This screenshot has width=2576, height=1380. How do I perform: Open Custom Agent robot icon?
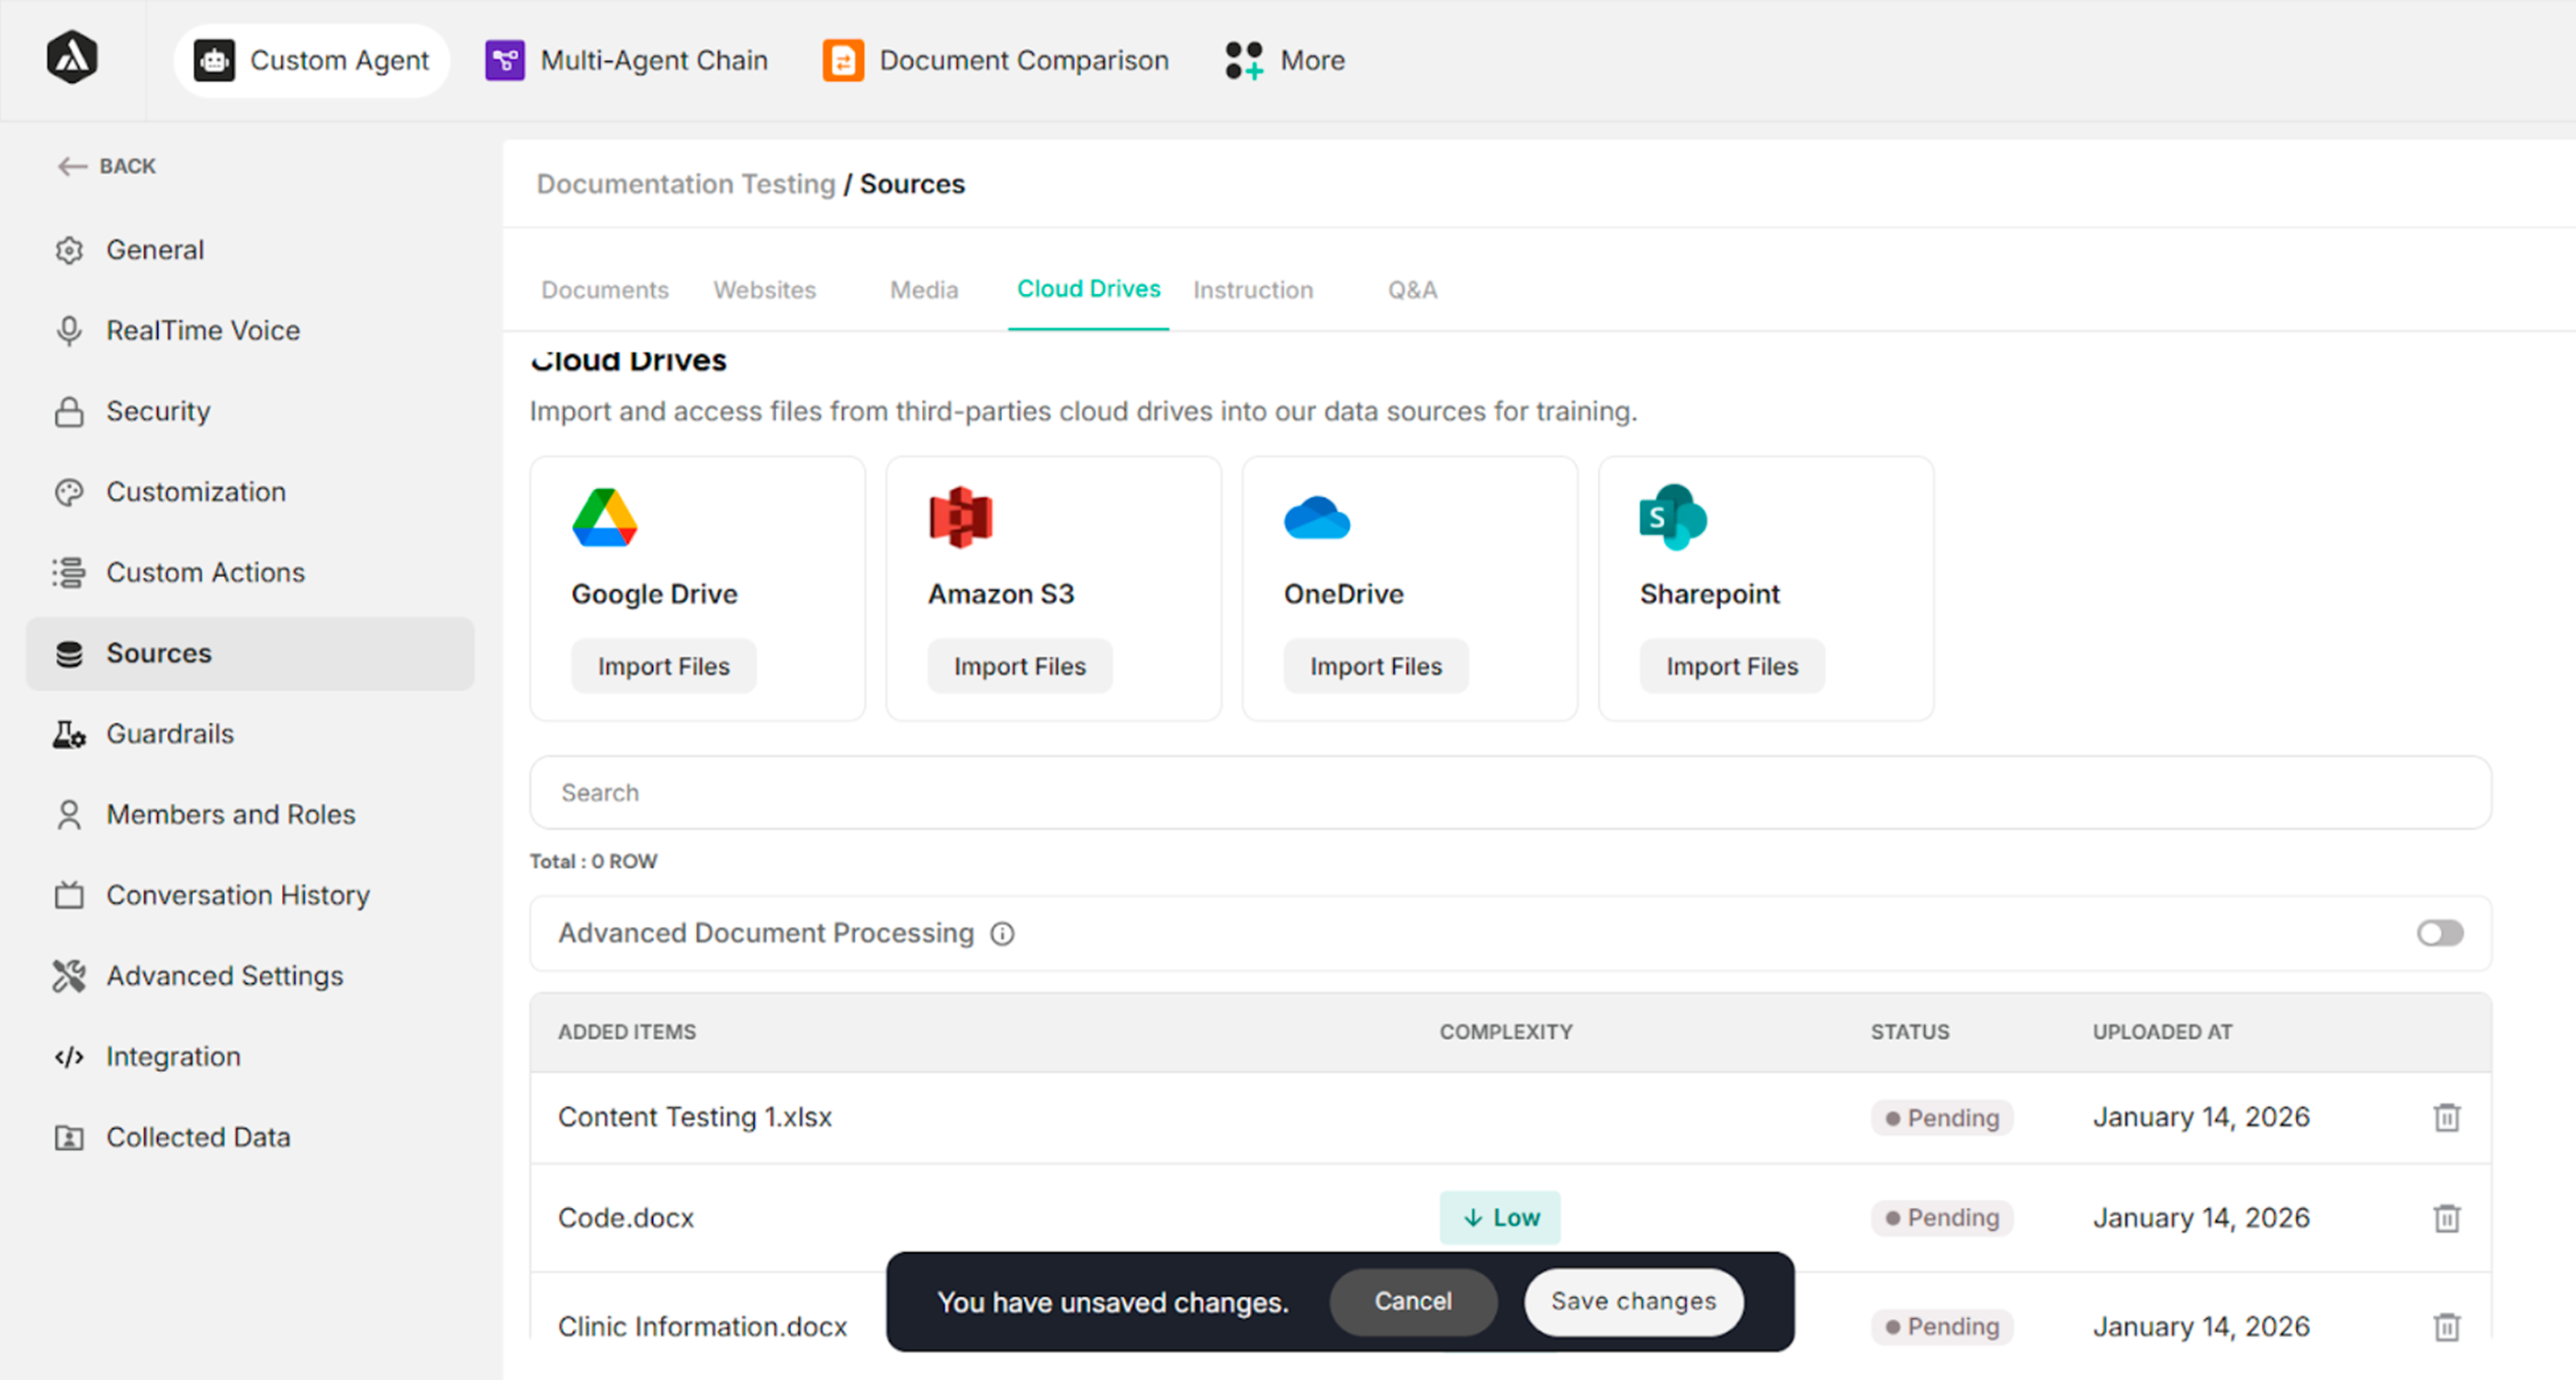point(214,61)
